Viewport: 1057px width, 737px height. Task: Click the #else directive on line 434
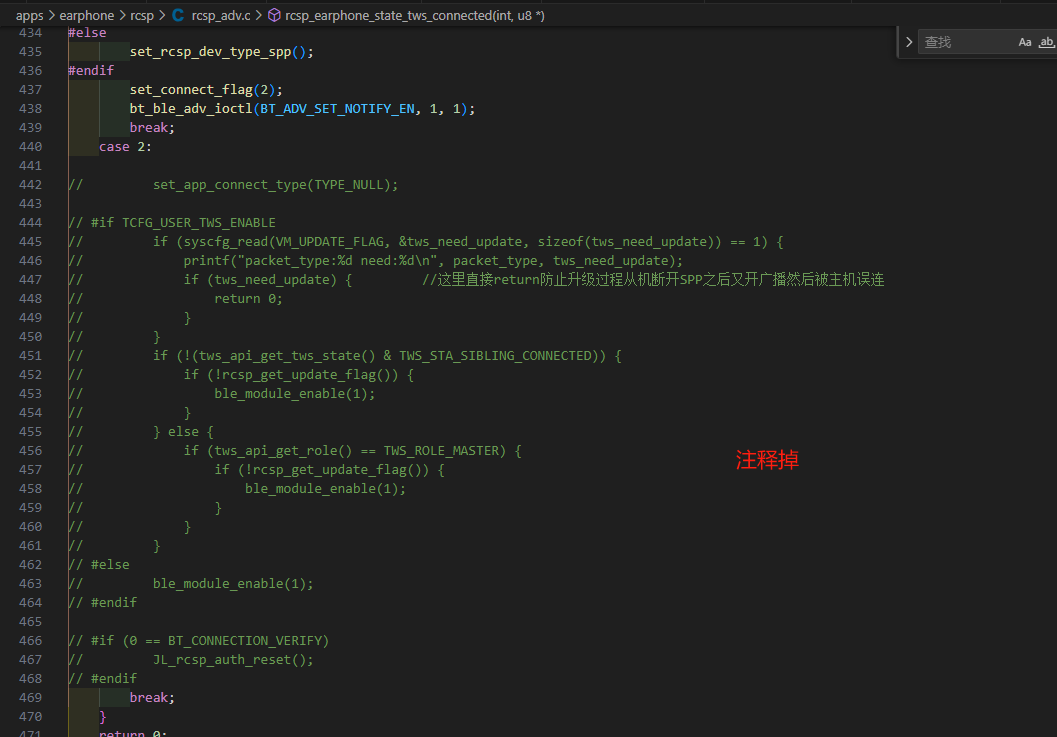(x=87, y=32)
